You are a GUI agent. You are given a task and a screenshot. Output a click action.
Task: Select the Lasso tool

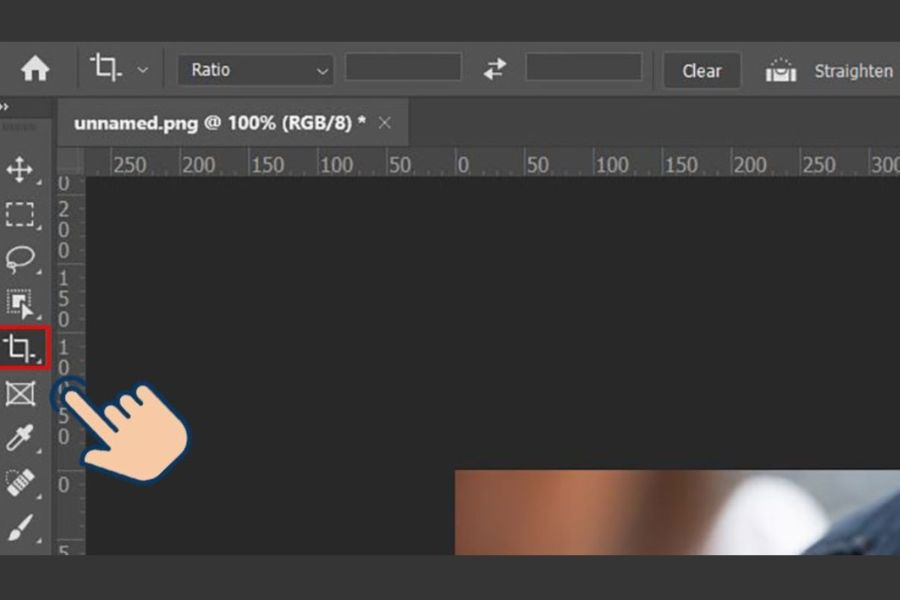[20, 259]
